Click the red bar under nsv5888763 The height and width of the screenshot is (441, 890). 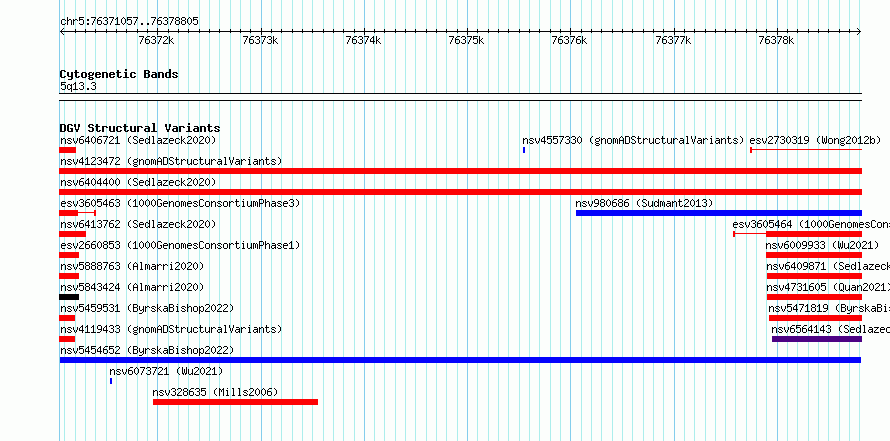(69, 276)
